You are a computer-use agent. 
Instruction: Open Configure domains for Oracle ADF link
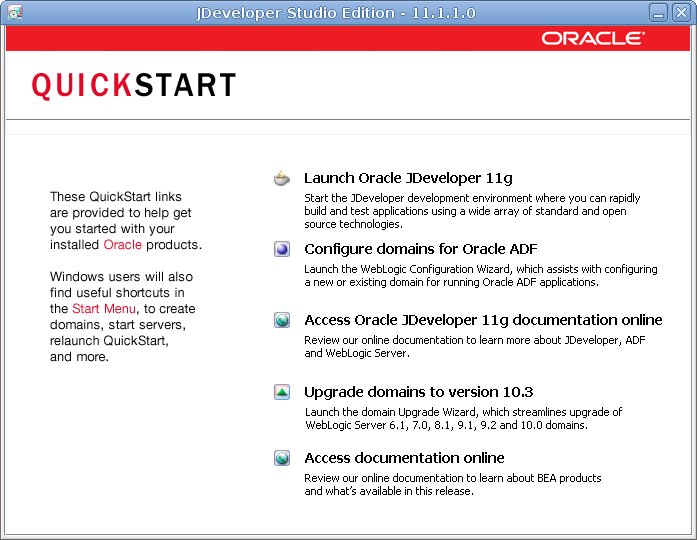point(421,249)
